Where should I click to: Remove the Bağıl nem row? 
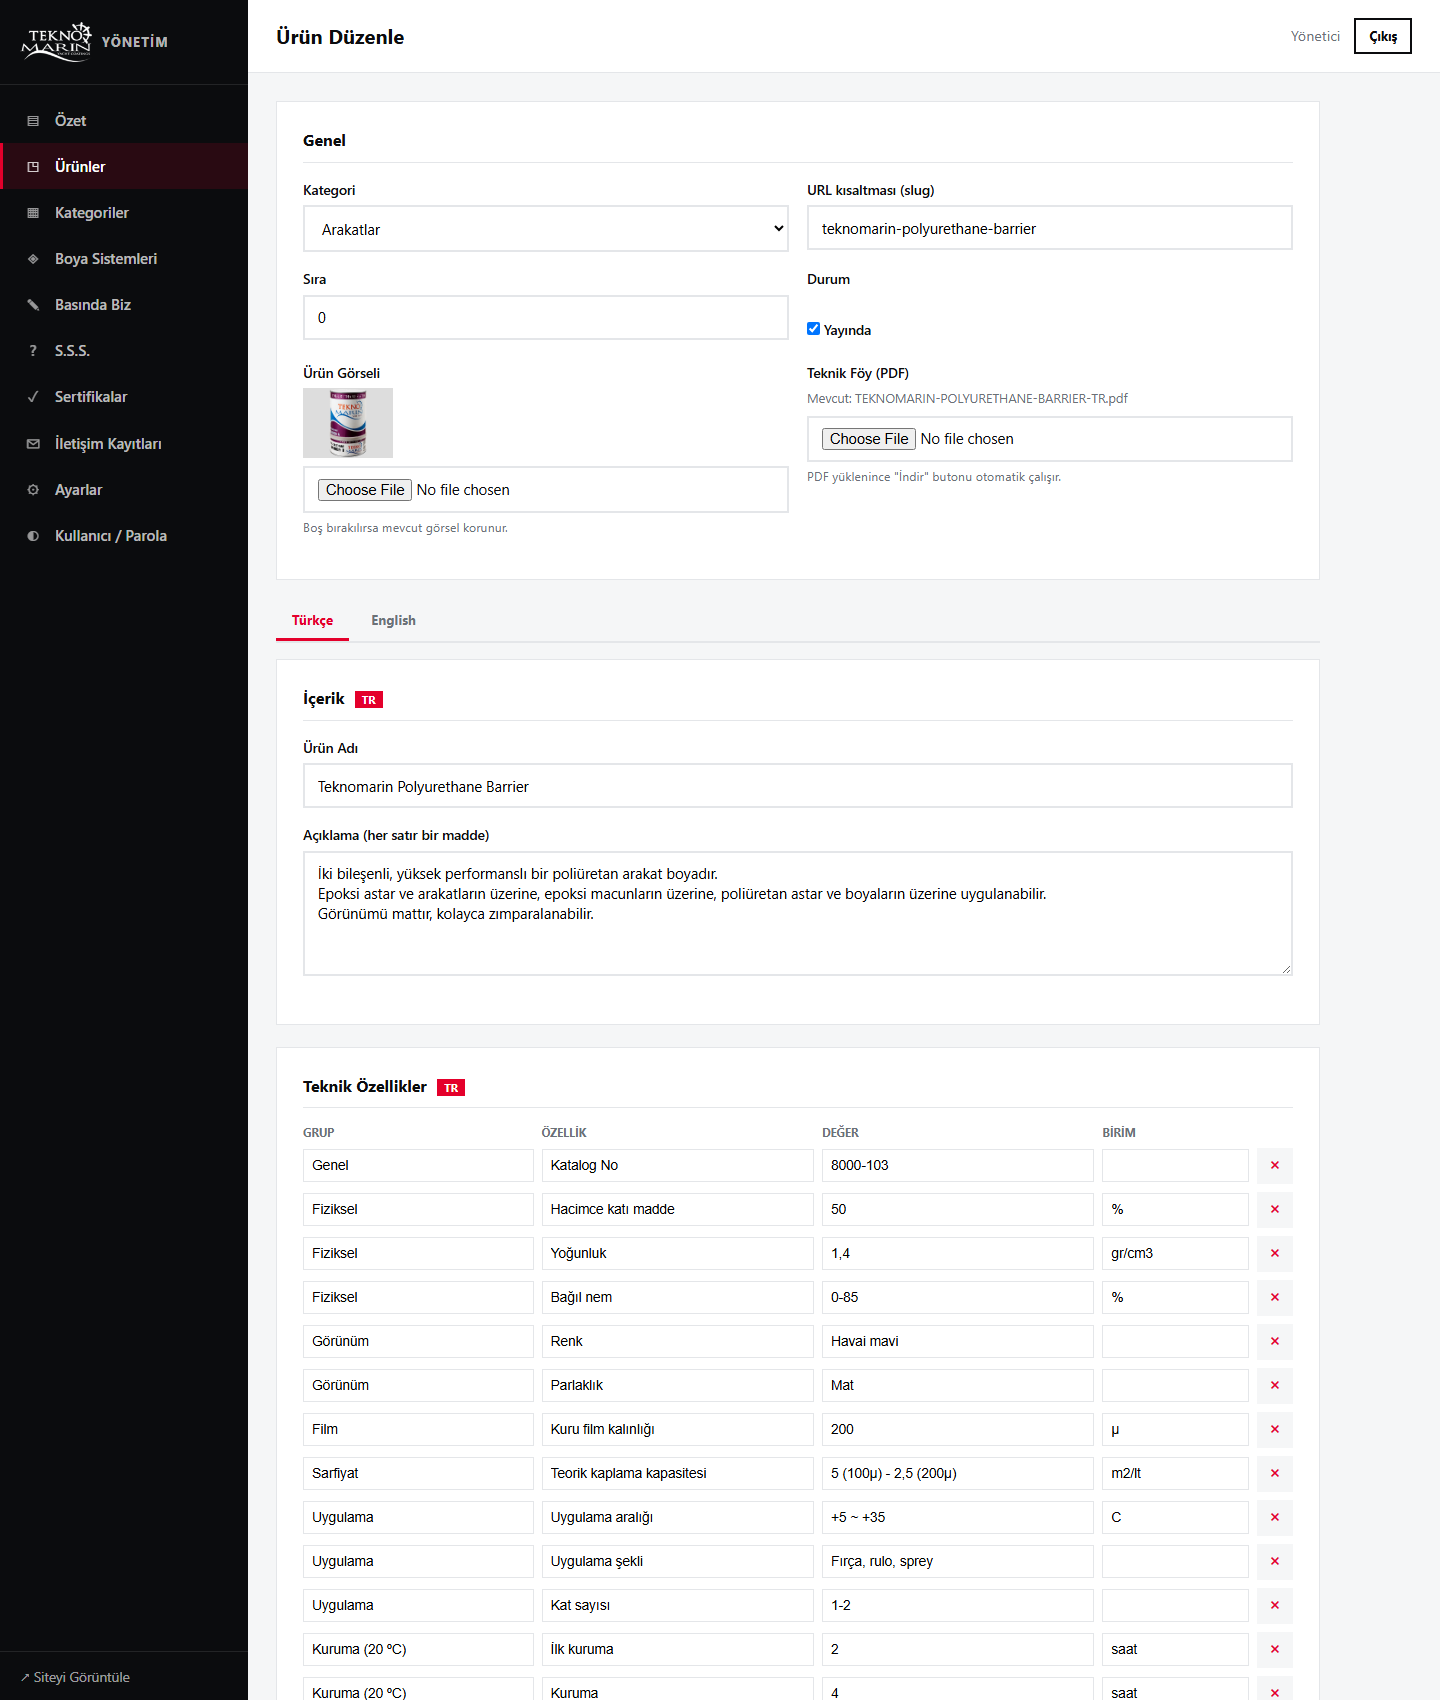point(1275,1297)
